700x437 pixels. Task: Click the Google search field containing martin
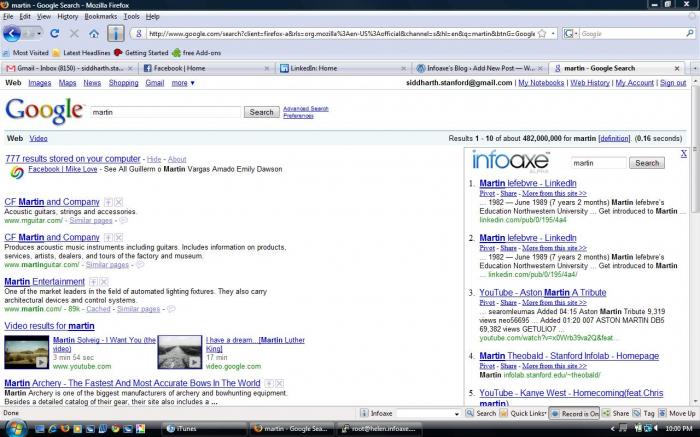166,112
